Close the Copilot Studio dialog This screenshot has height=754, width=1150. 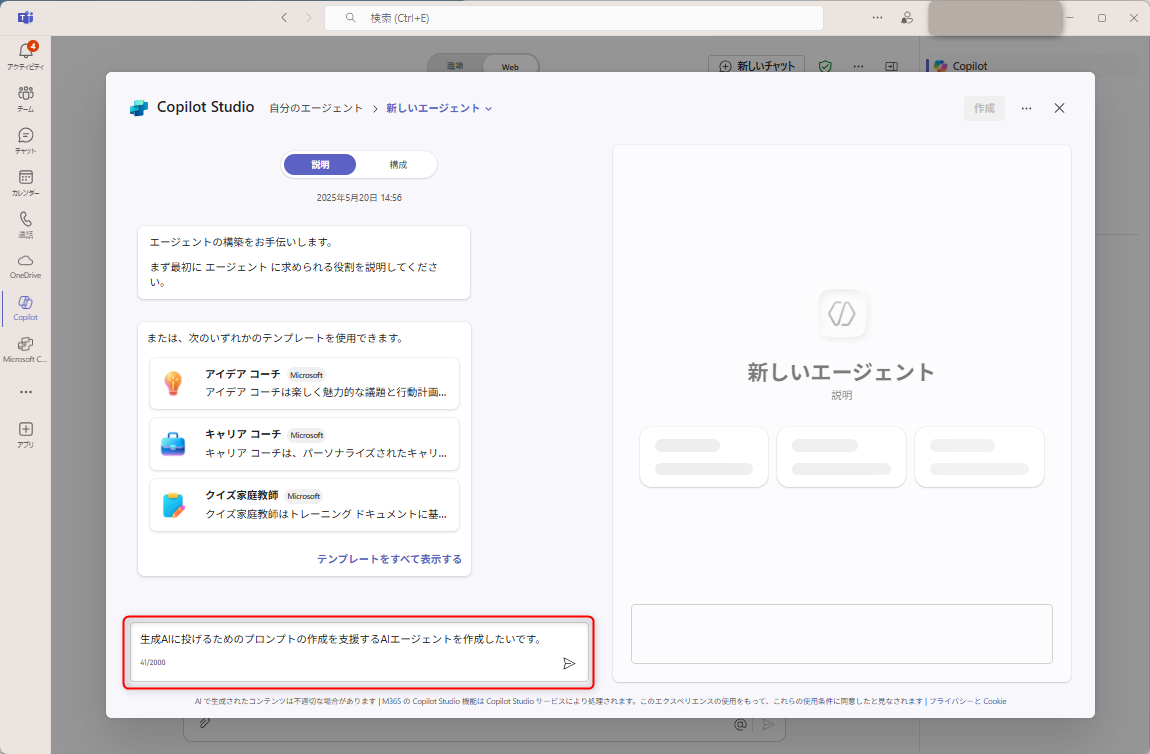click(x=1059, y=108)
